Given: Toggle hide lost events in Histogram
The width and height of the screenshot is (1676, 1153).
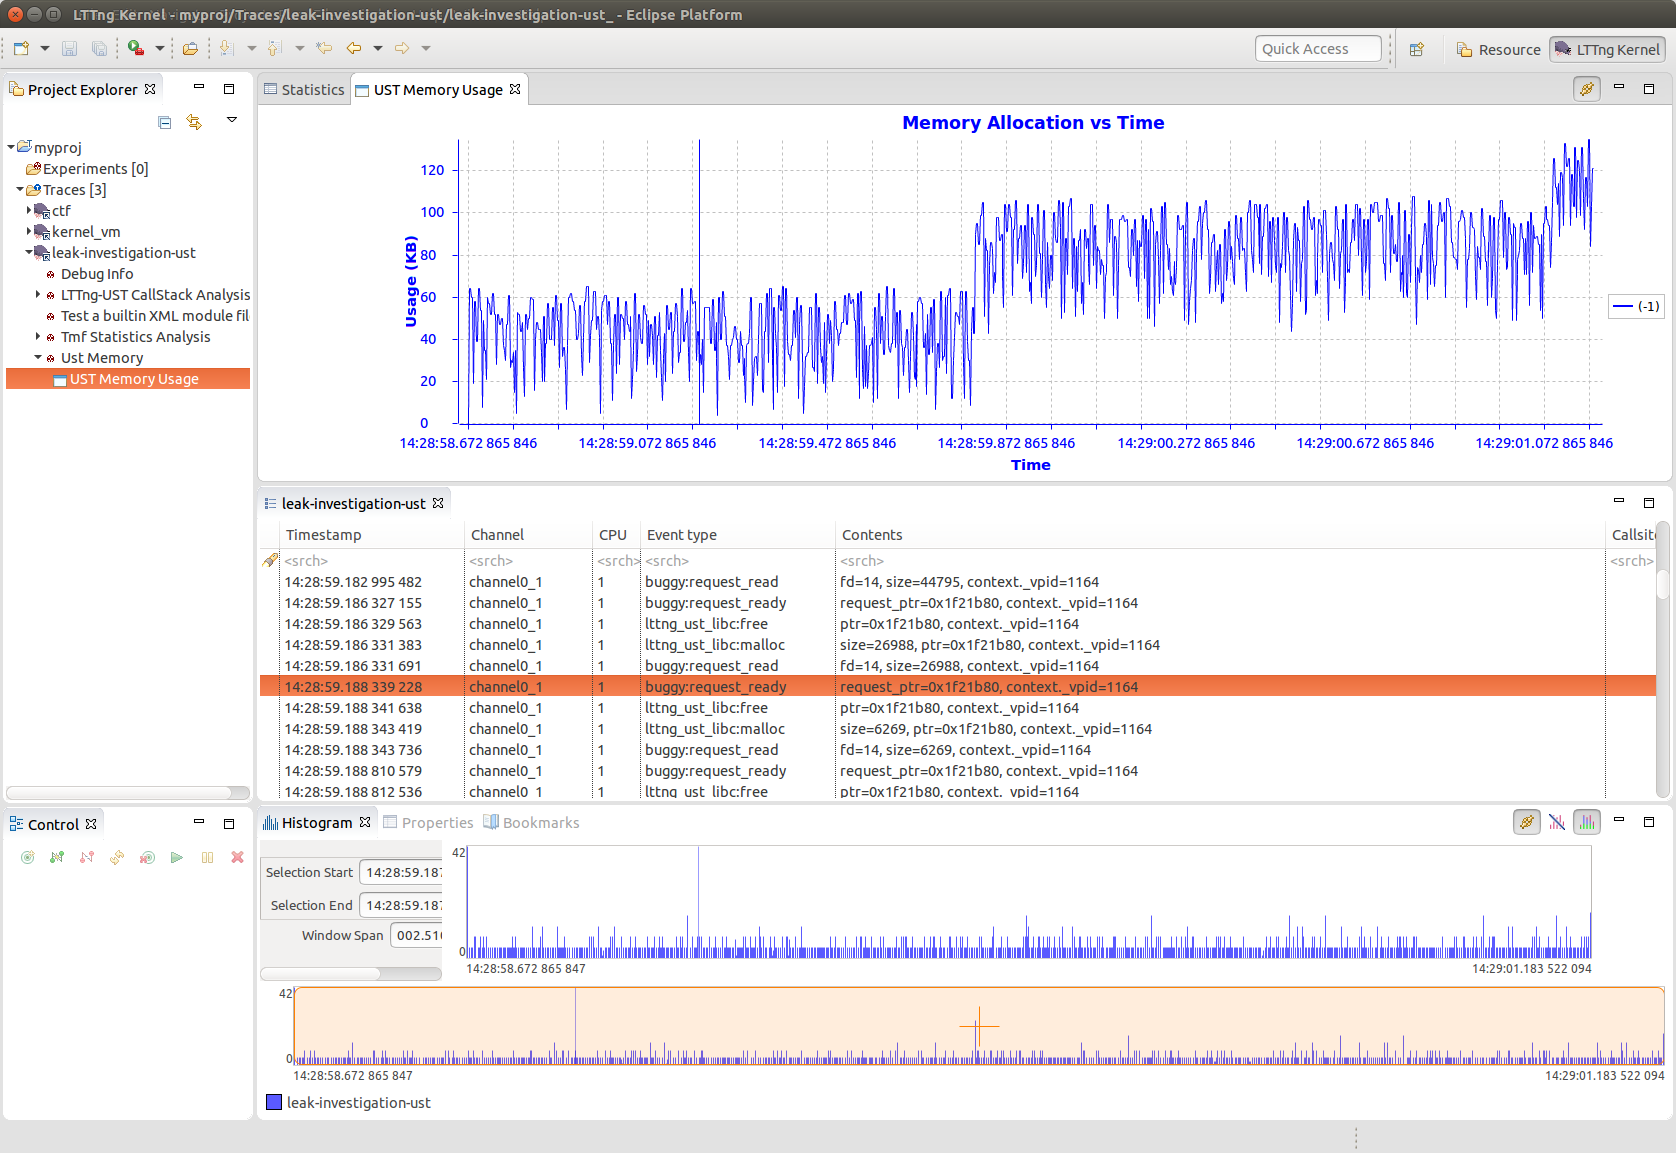Looking at the screenshot, I should pyautogui.click(x=1557, y=822).
